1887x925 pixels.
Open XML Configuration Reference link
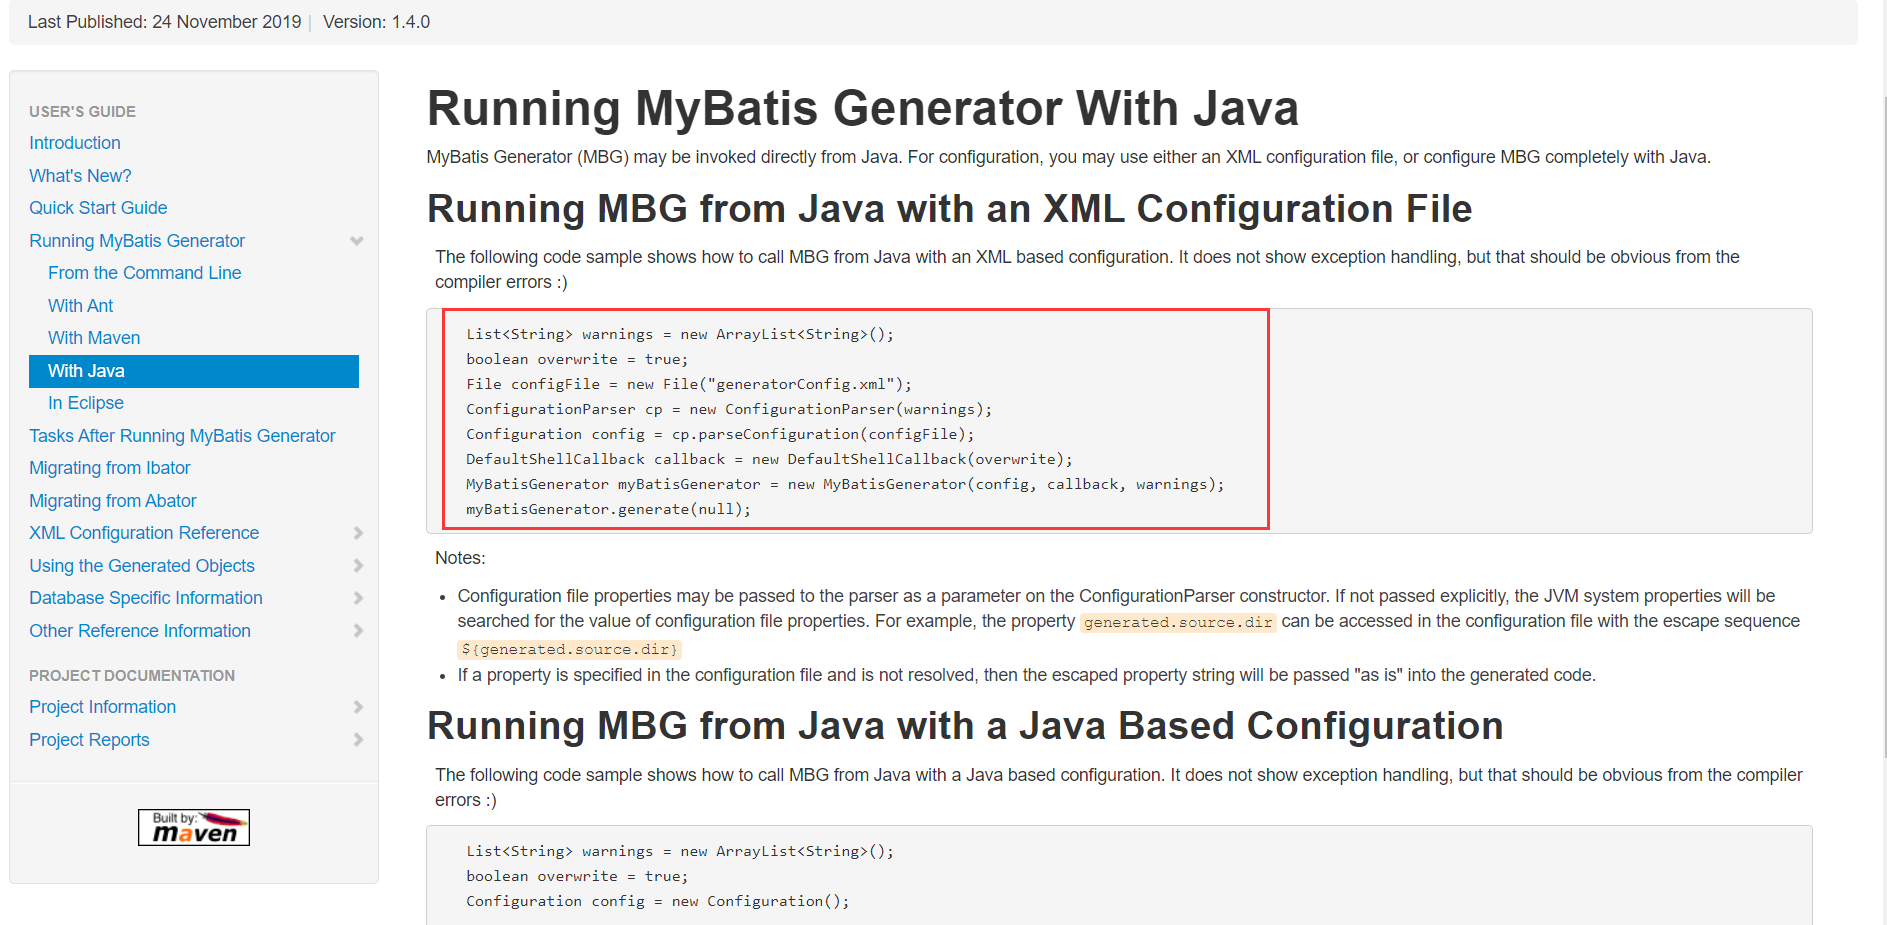[x=144, y=533]
